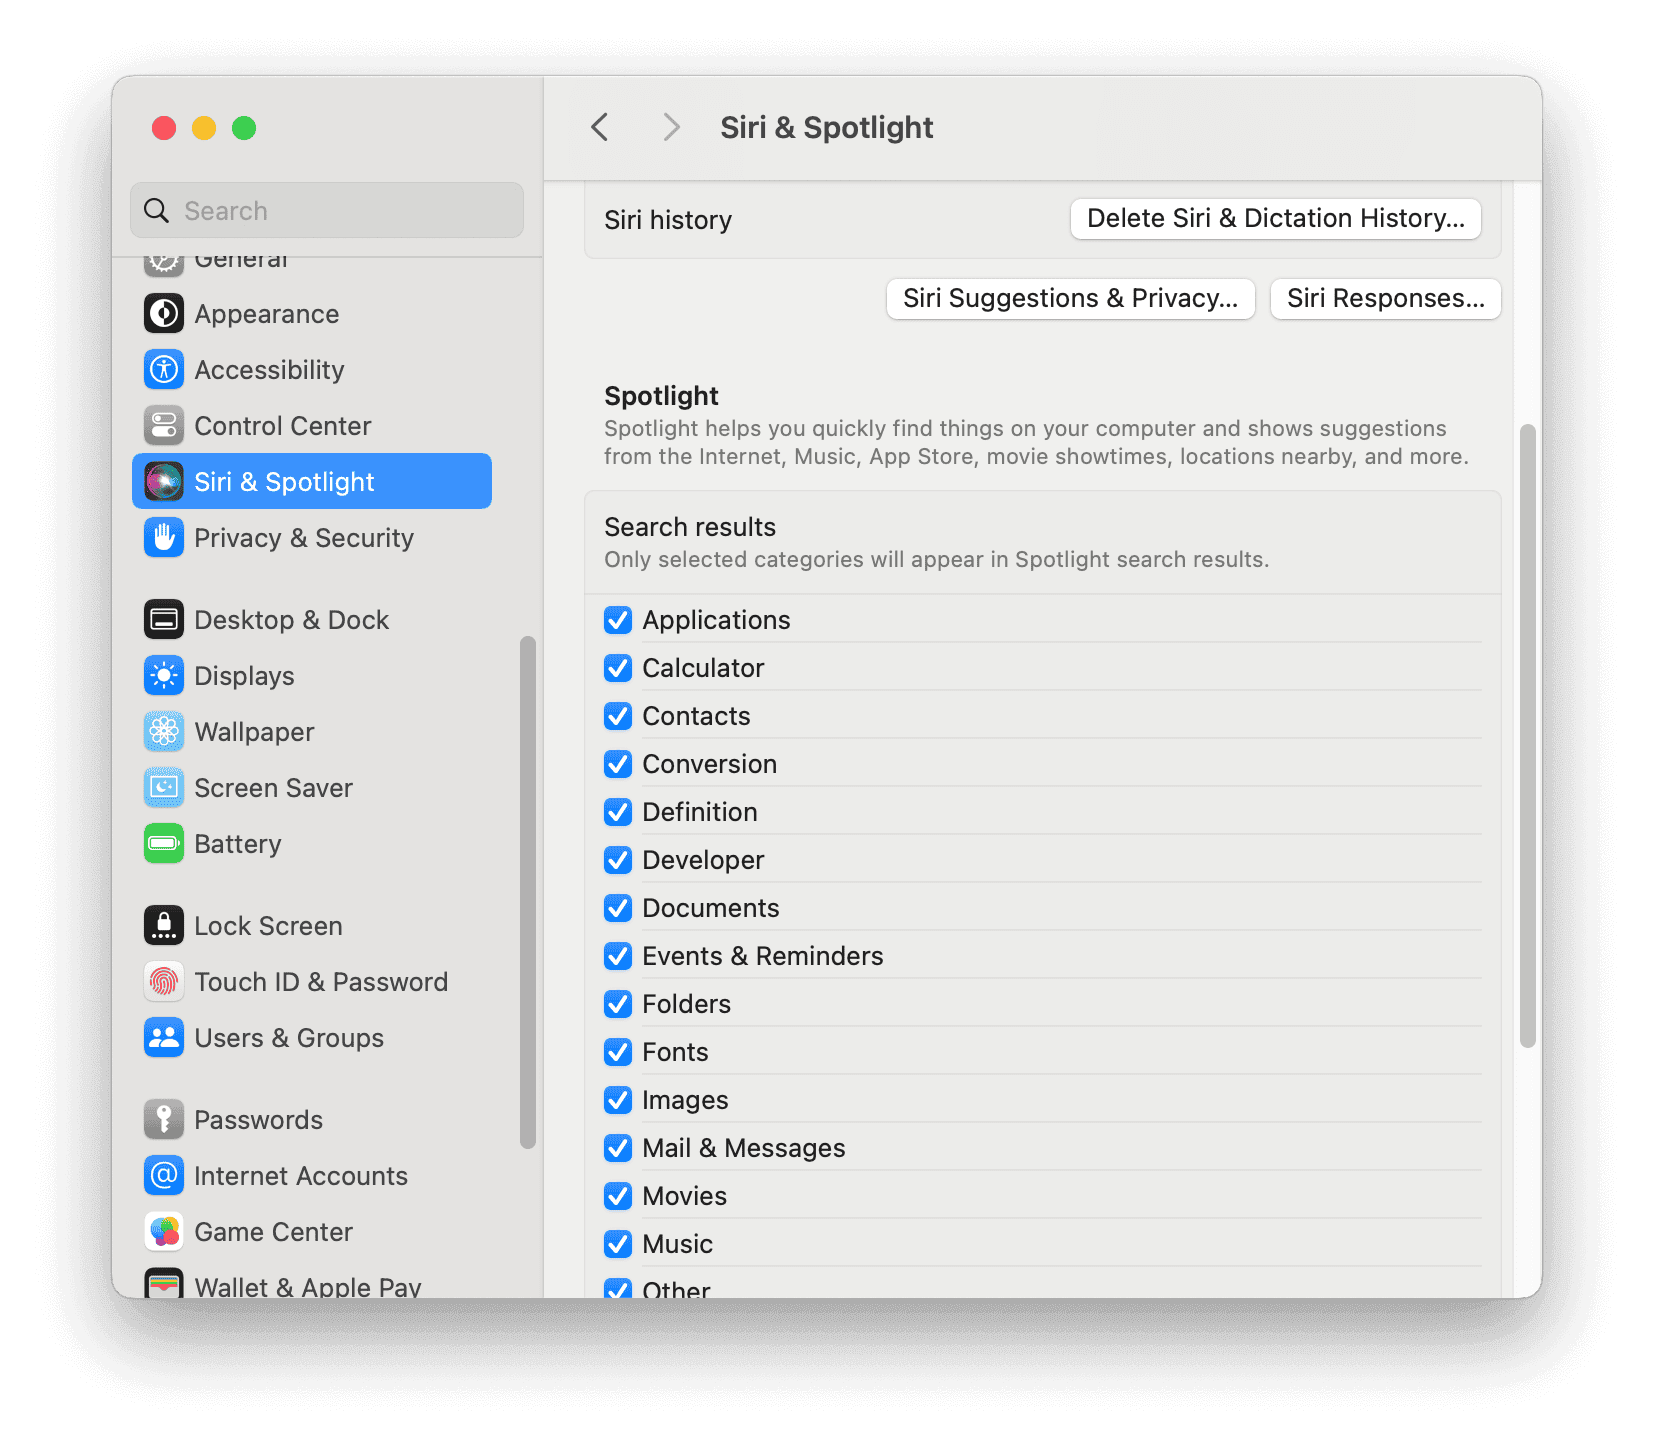This screenshot has width=1654, height=1446.
Task: Open the Displays pane label
Action: click(x=244, y=676)
